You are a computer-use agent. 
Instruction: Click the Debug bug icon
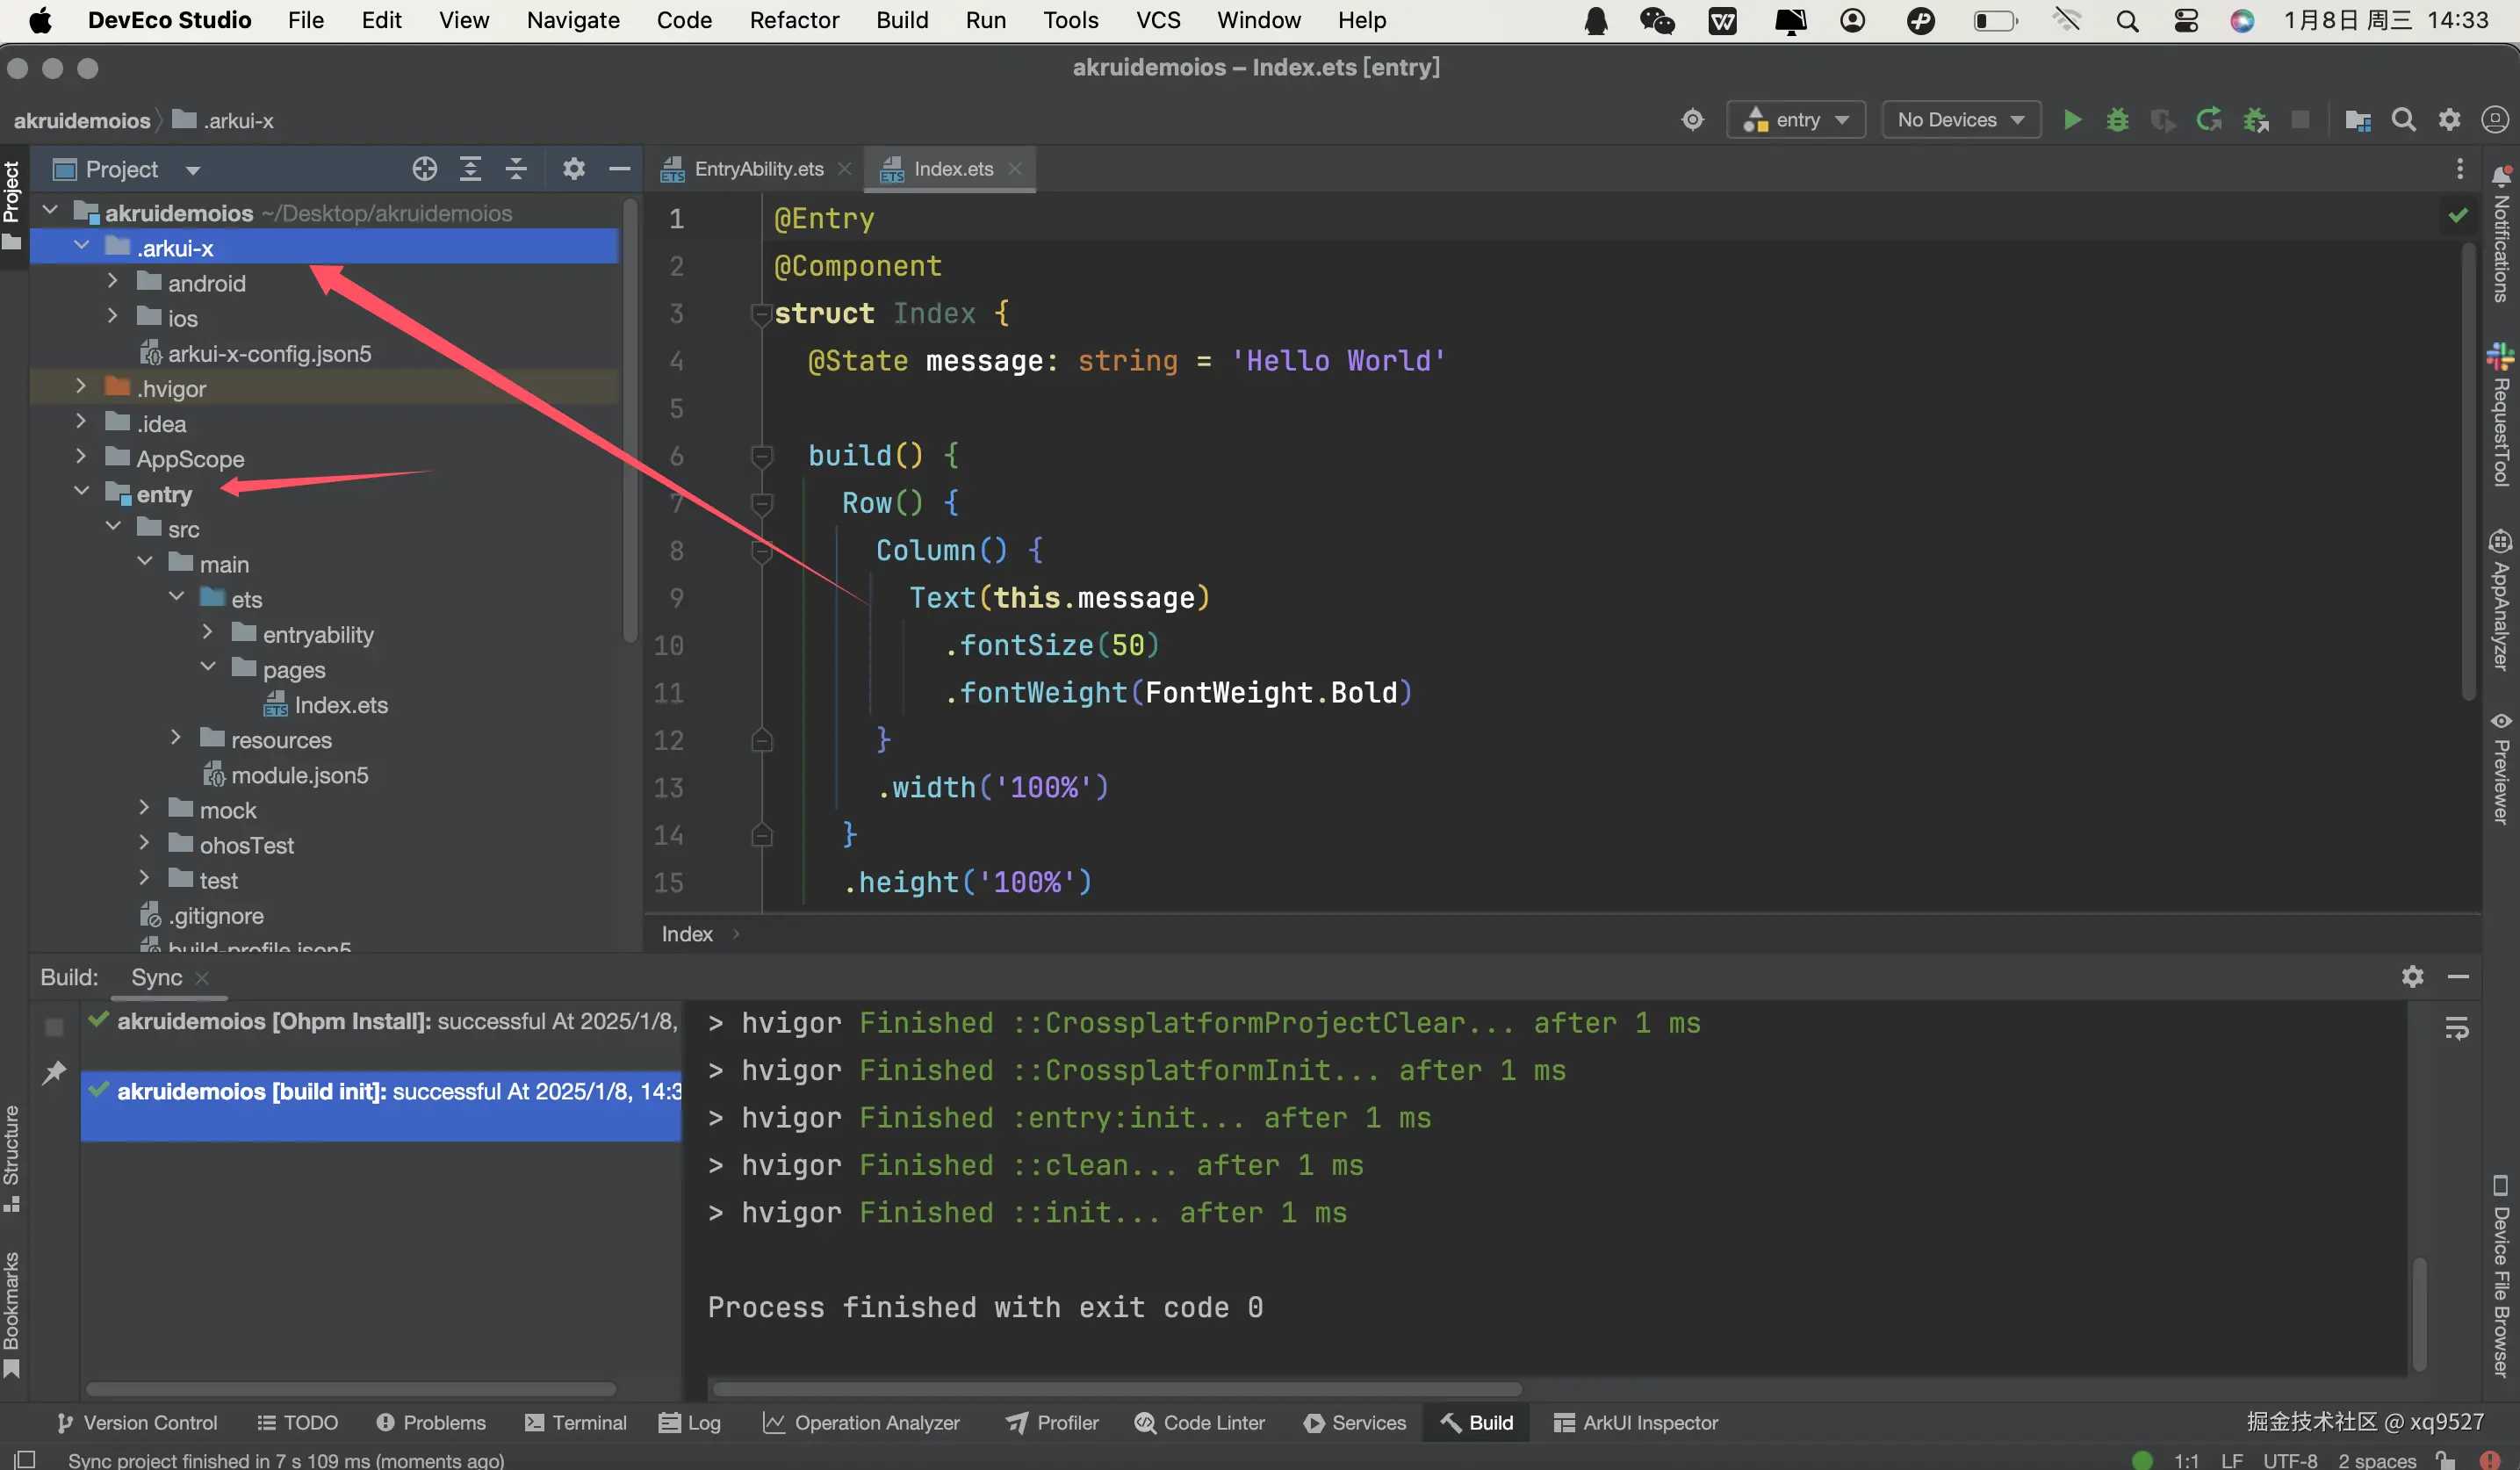(2117, 120)
